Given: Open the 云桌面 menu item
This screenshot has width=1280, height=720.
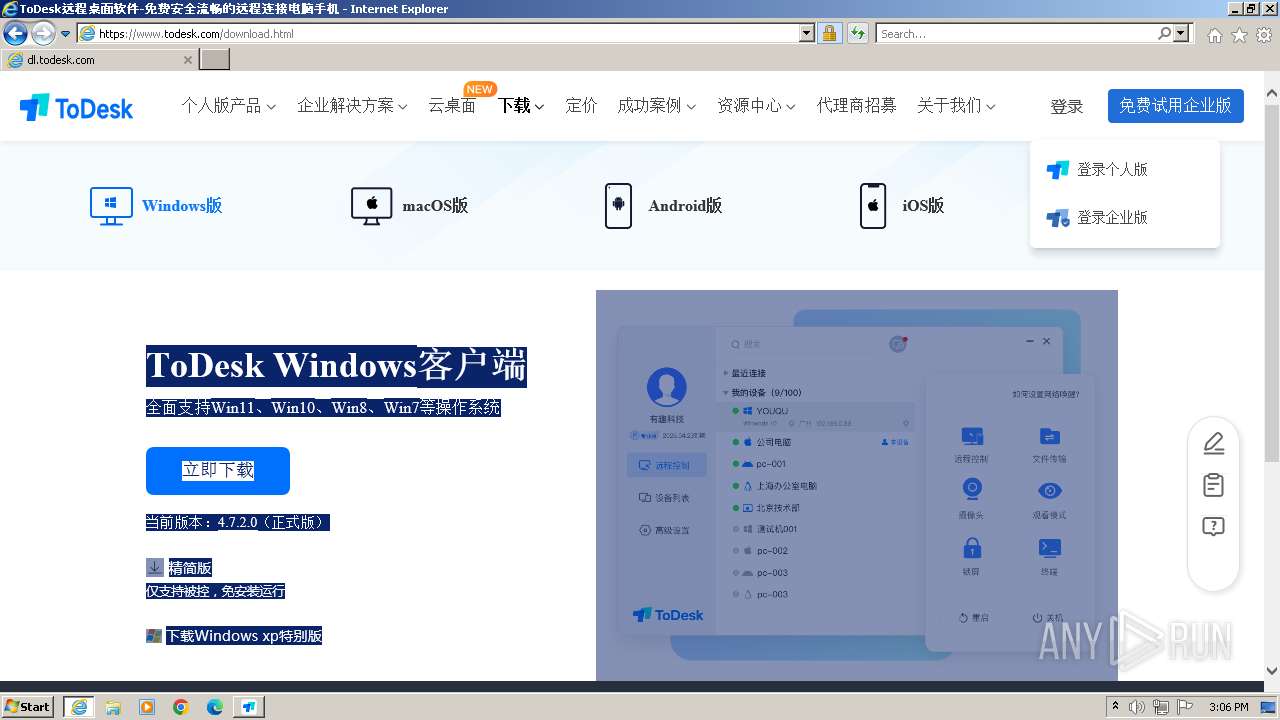Looking at the screenshot, I should 452,105.
